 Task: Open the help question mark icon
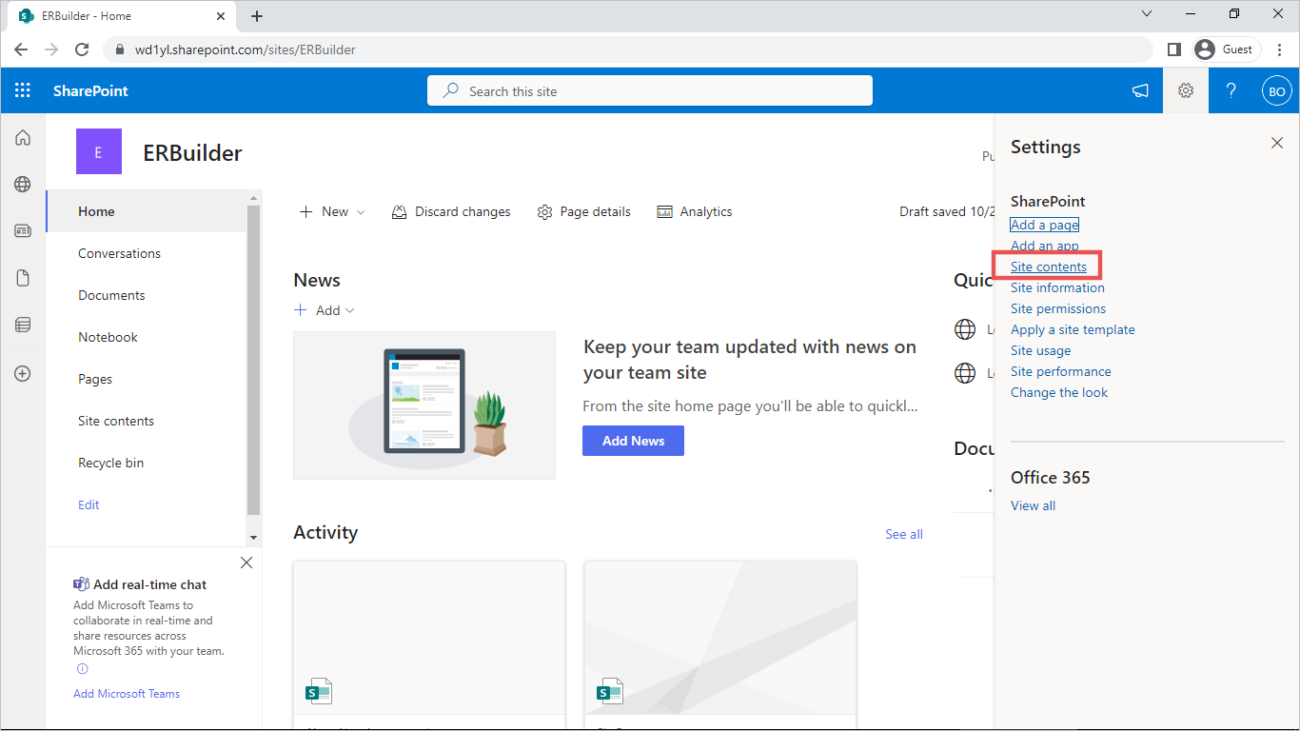click(1231, 91)
